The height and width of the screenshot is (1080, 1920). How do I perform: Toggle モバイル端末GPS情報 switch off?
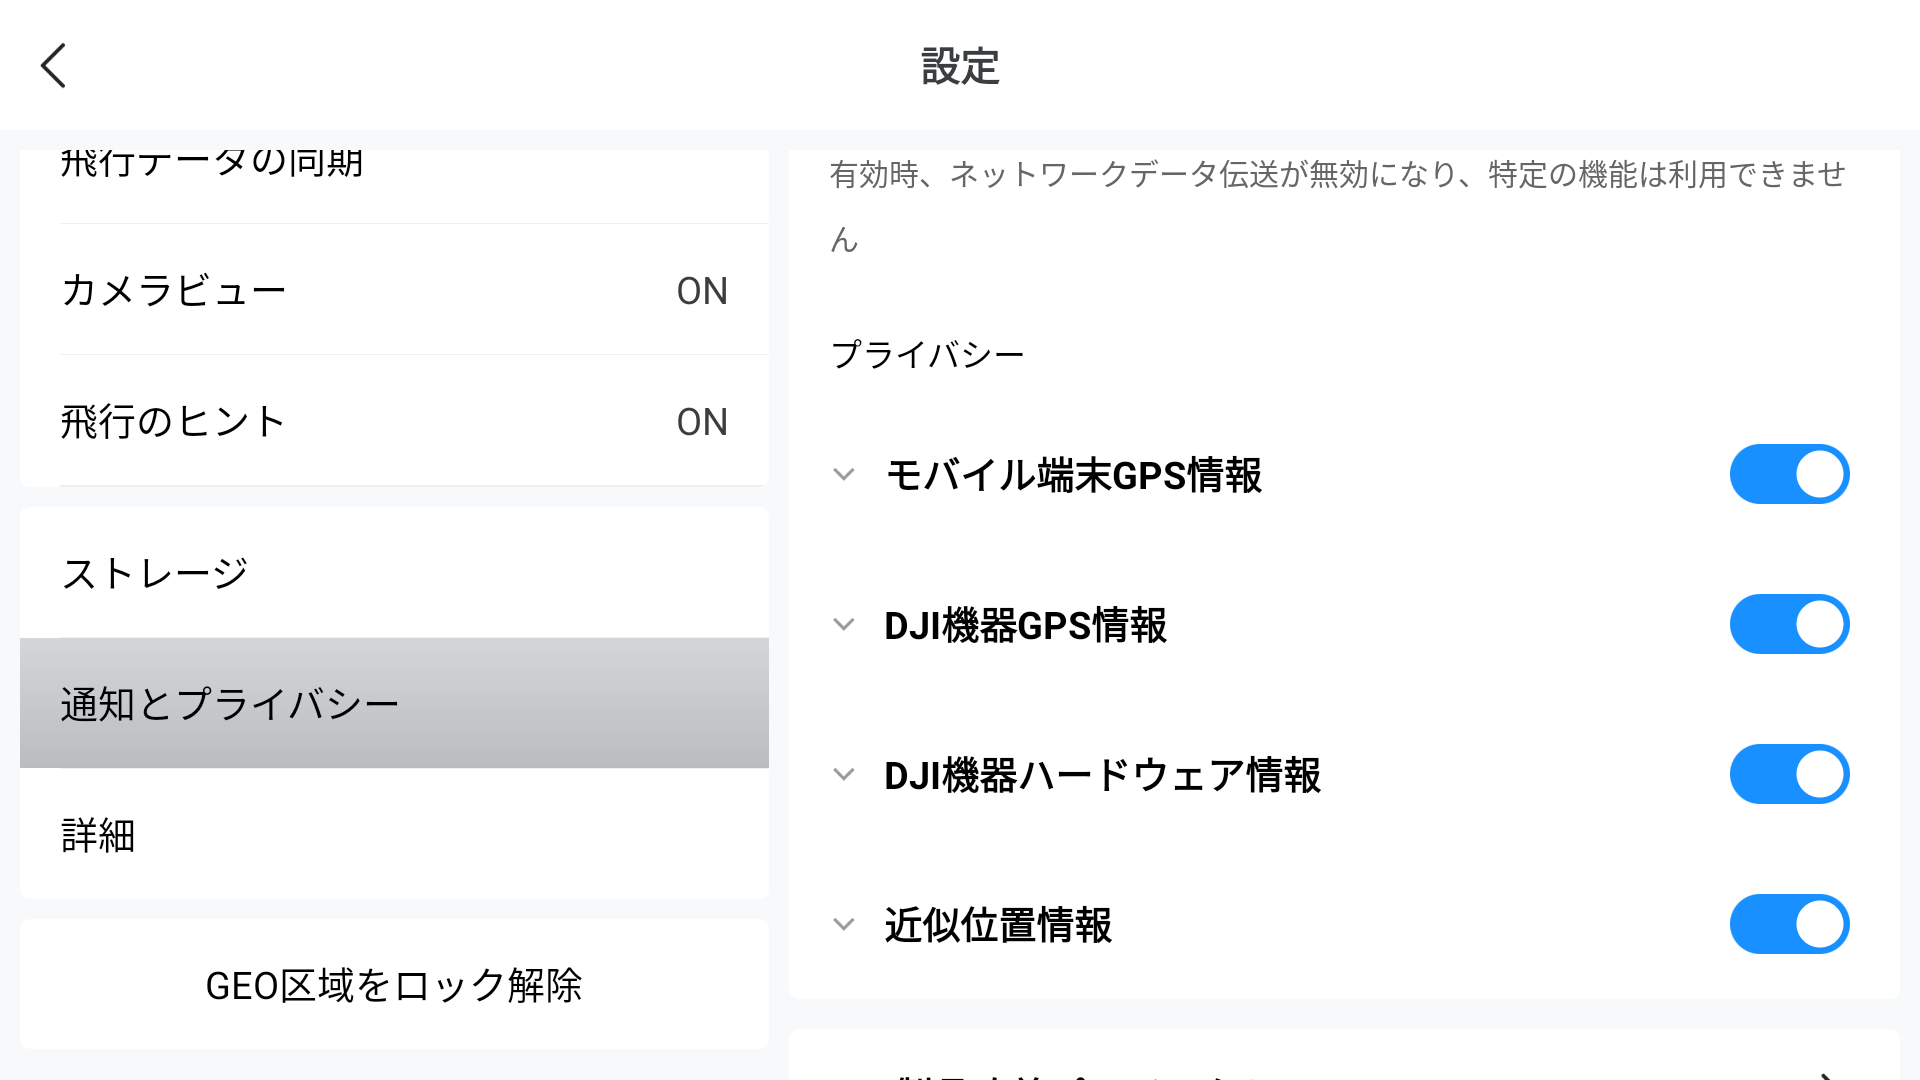coord(1789,474)
